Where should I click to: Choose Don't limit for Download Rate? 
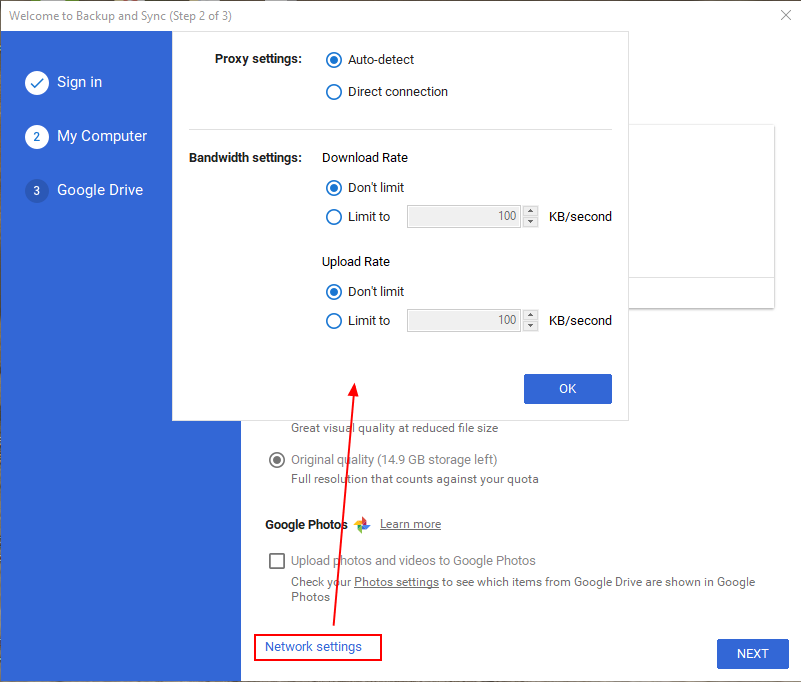click(334, 188)
